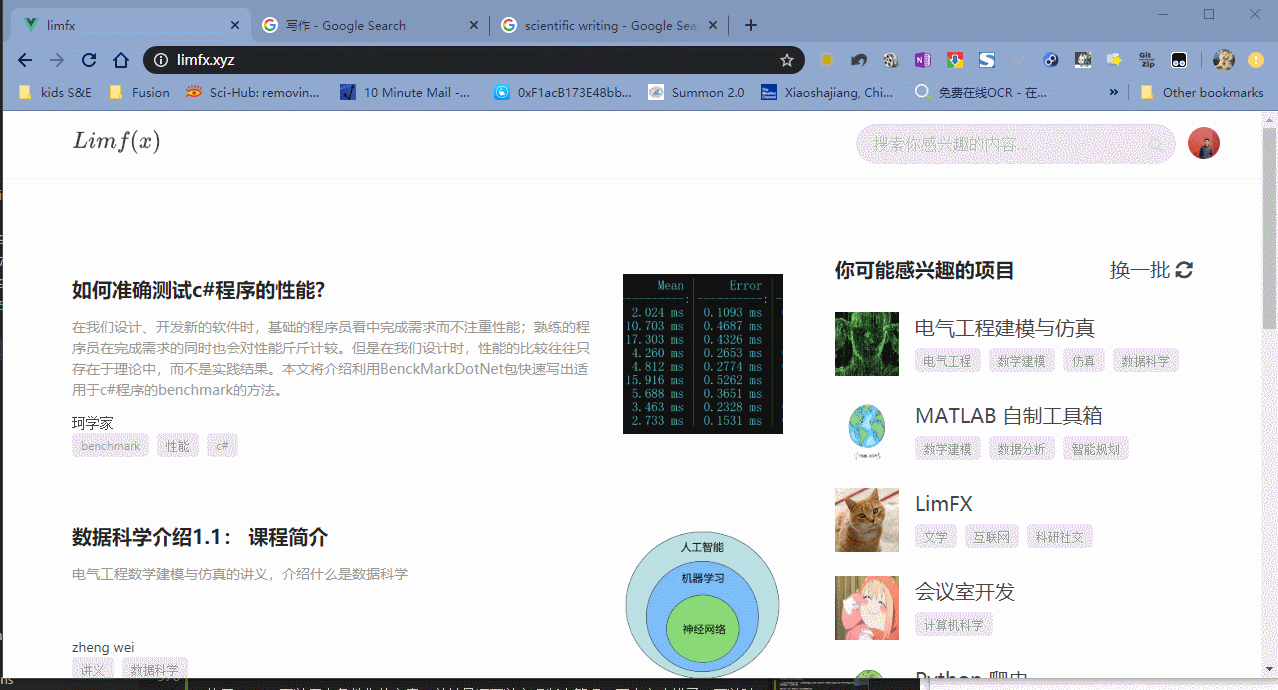Click the site search magnifier icon
Screen dimensions: 1278x690
tap(1156, 144)
